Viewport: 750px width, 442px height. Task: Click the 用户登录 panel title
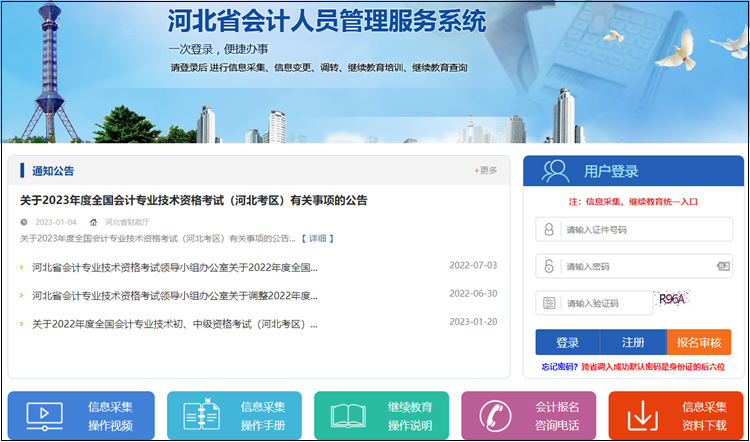point(611,171)
